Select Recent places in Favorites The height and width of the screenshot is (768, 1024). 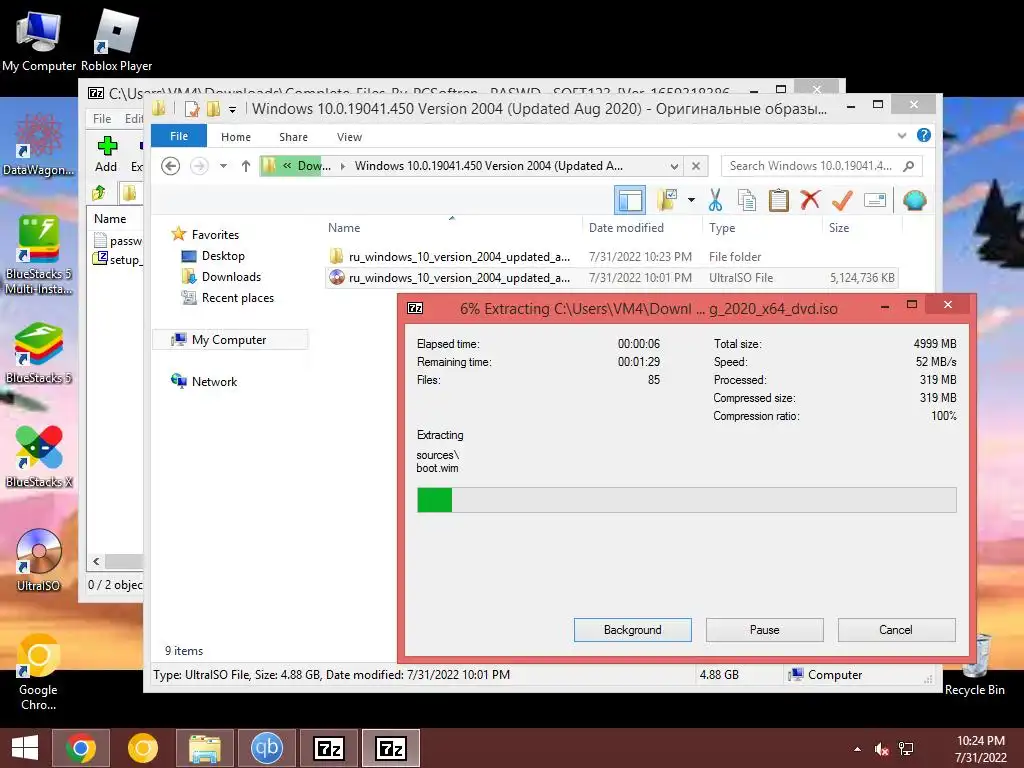238,298
